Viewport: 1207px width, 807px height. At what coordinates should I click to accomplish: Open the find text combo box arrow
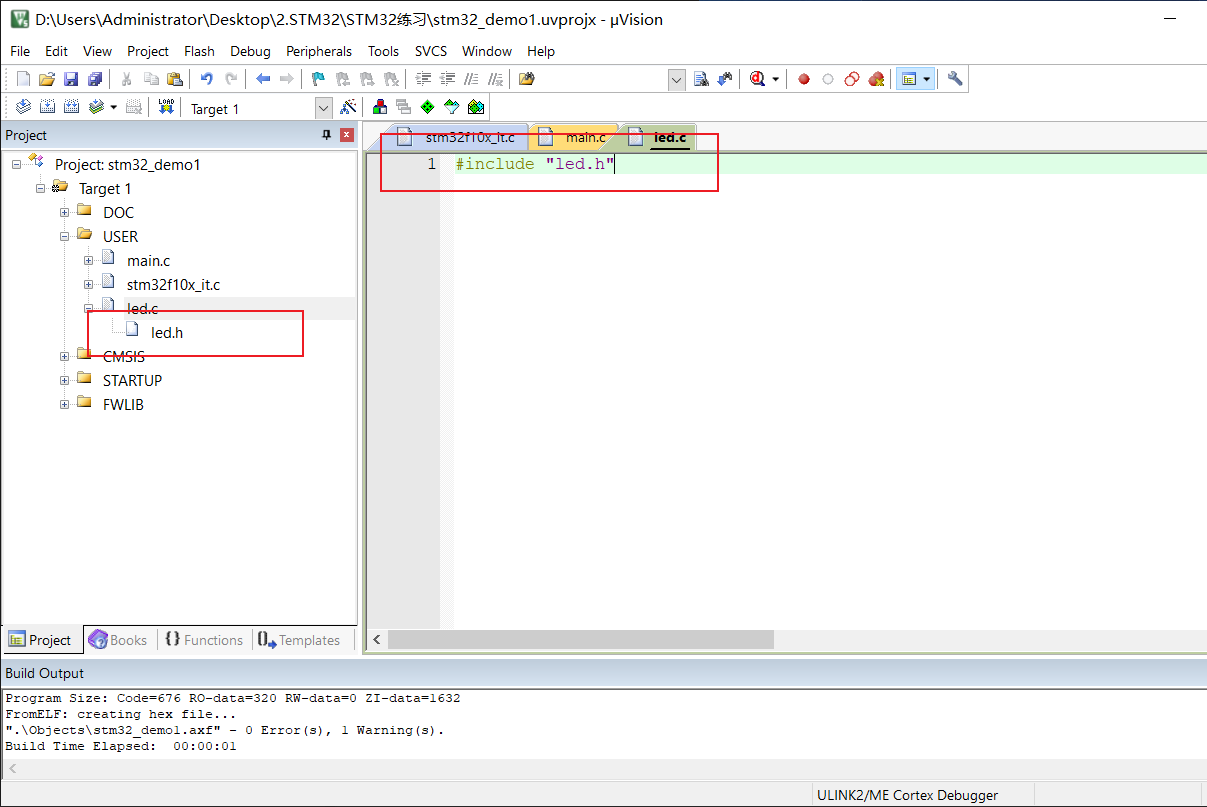pyautogui.click(x=677, y=80)
